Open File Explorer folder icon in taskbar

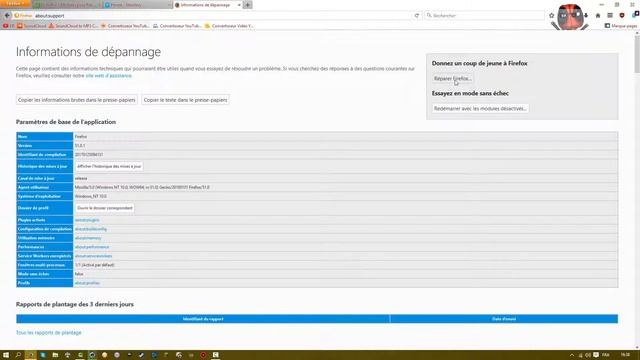[x=55, y=355]
